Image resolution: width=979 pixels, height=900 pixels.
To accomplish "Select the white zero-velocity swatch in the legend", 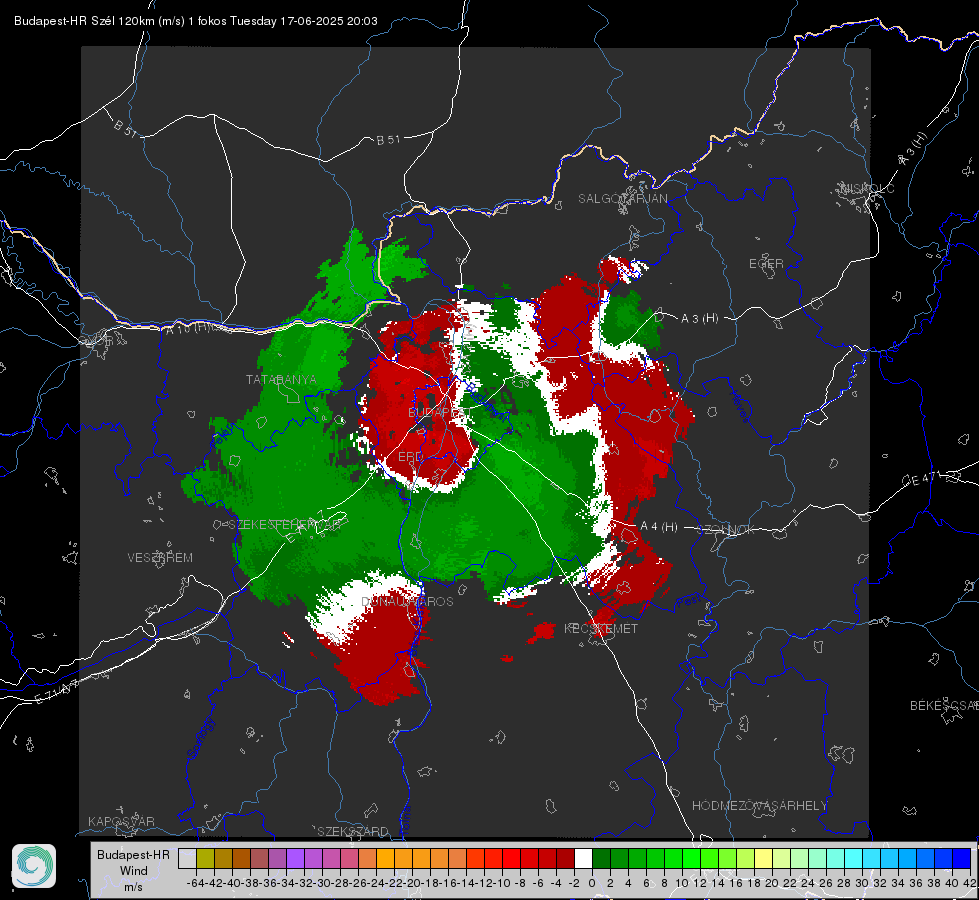I will 583,858.
